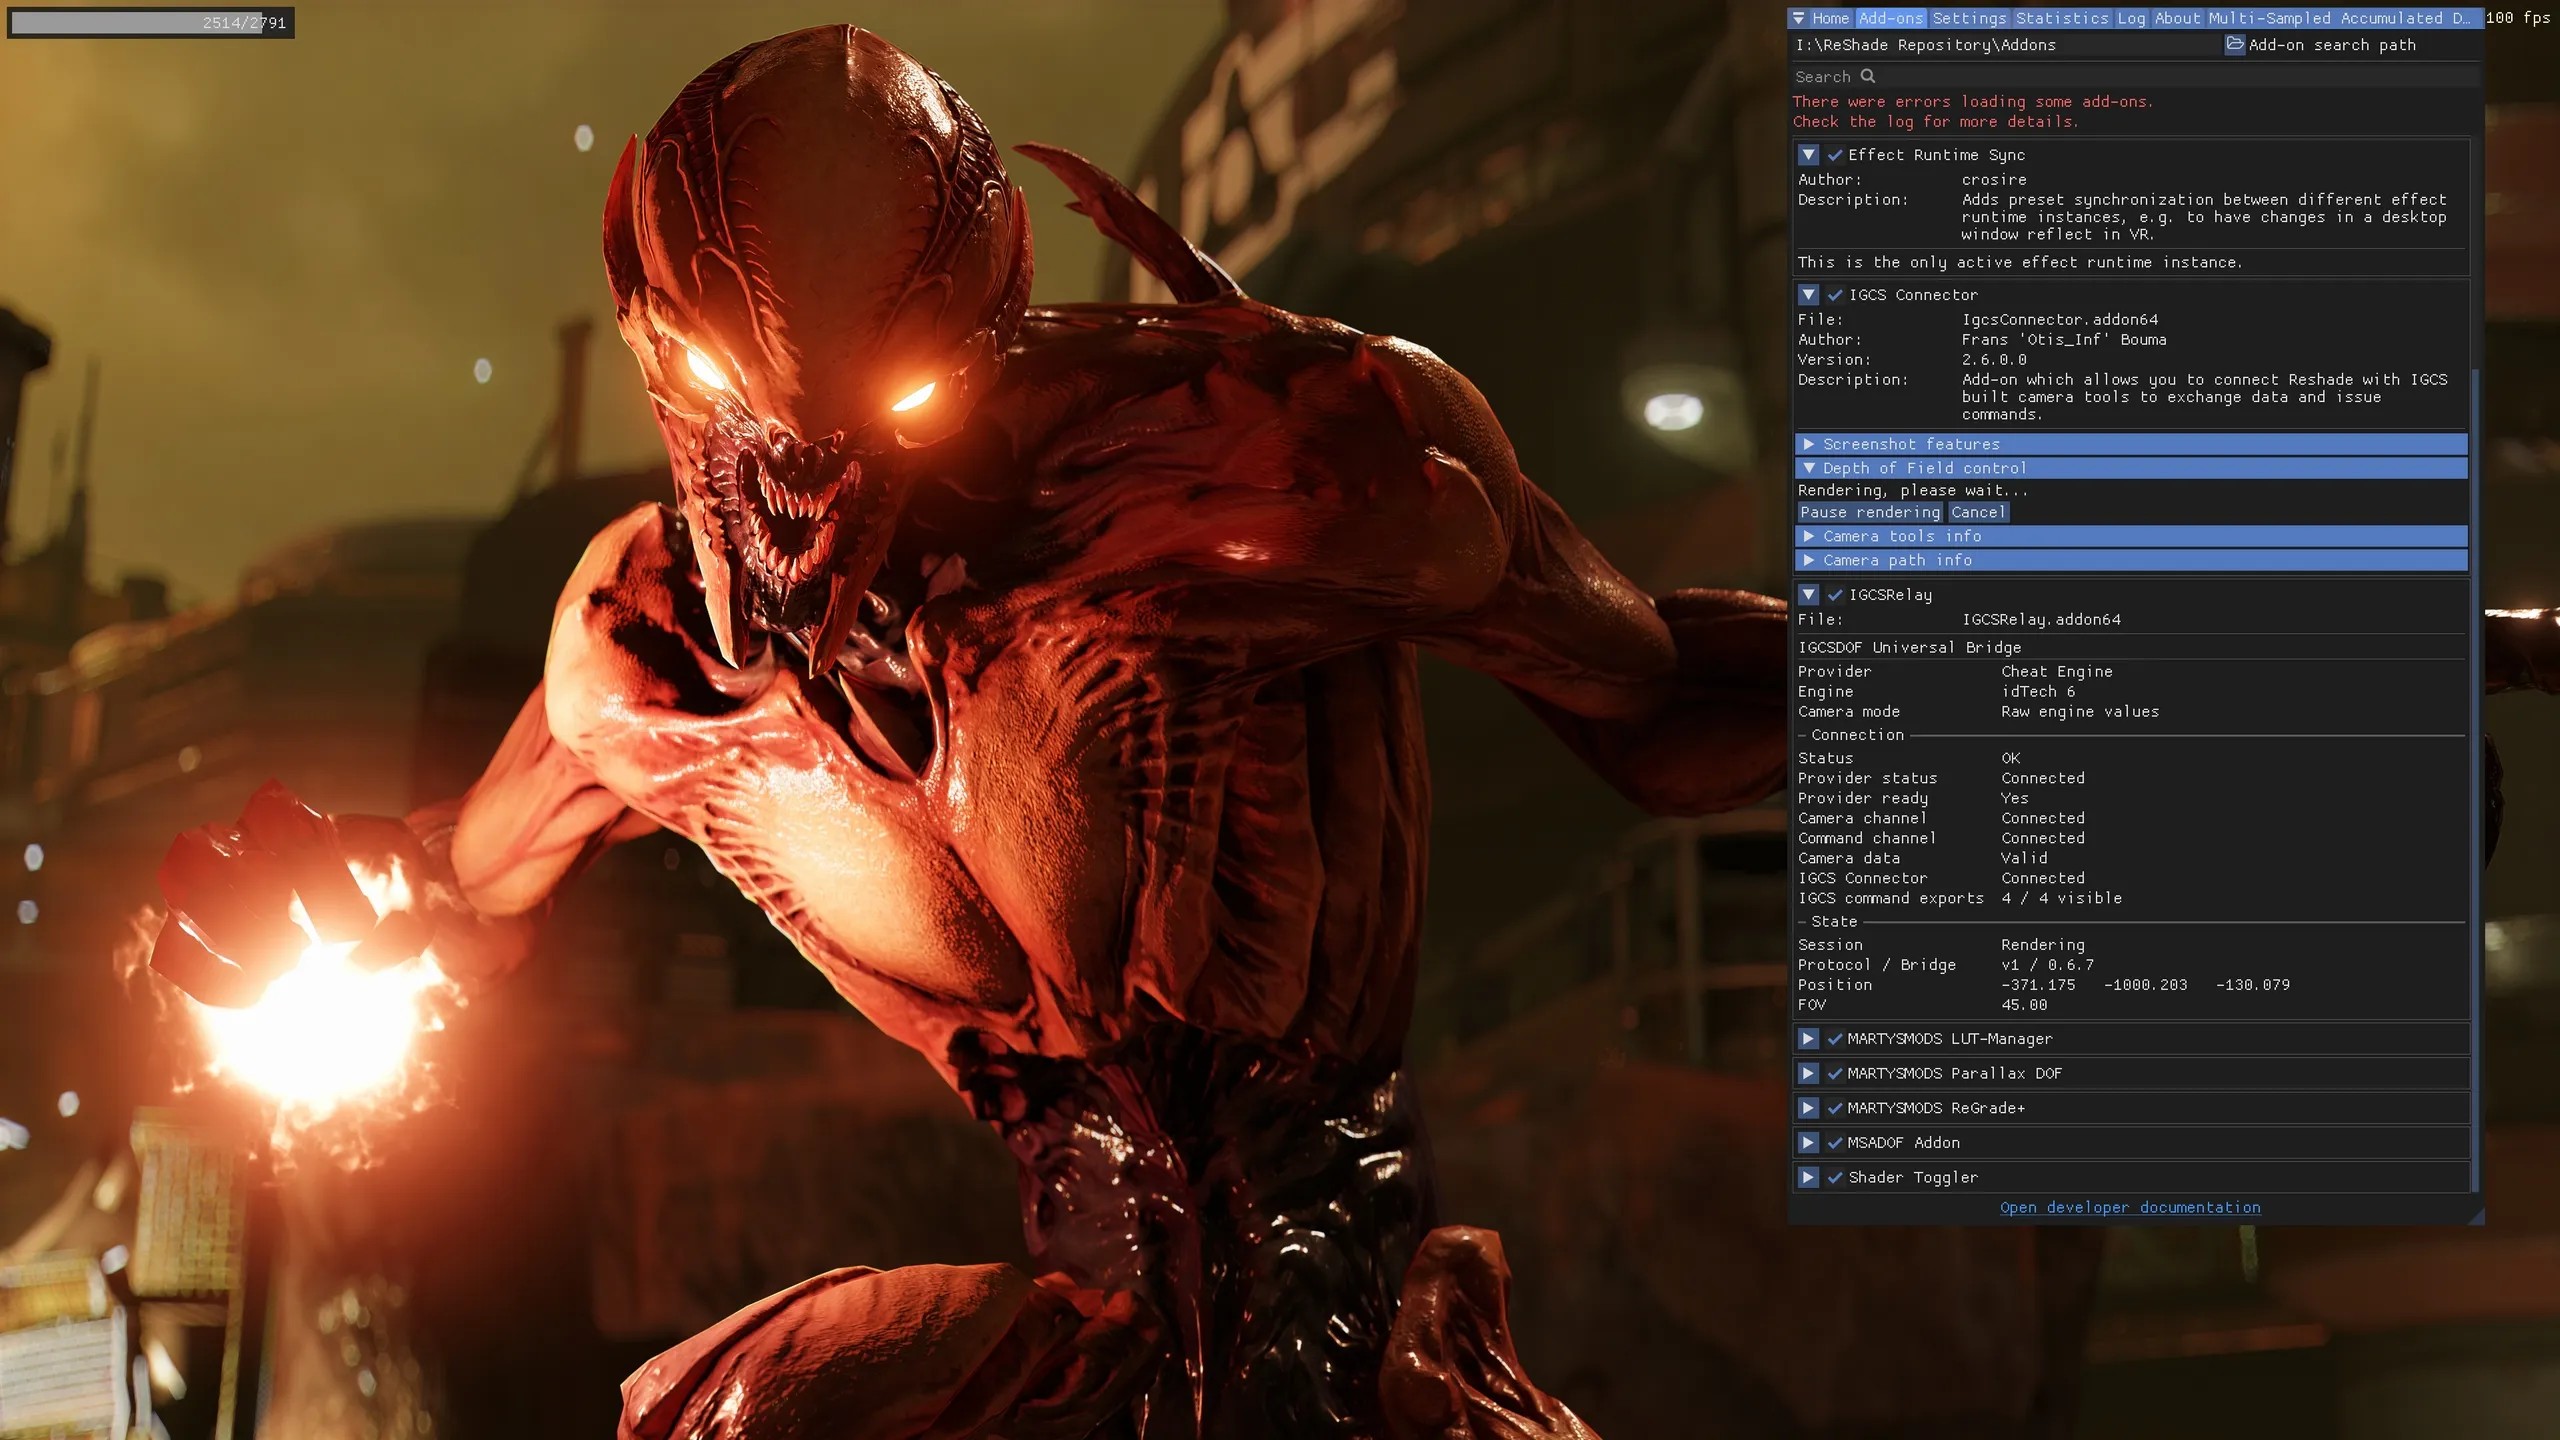Collapse the ReShade overlay window with the title triangle

tap(1799, 18)
